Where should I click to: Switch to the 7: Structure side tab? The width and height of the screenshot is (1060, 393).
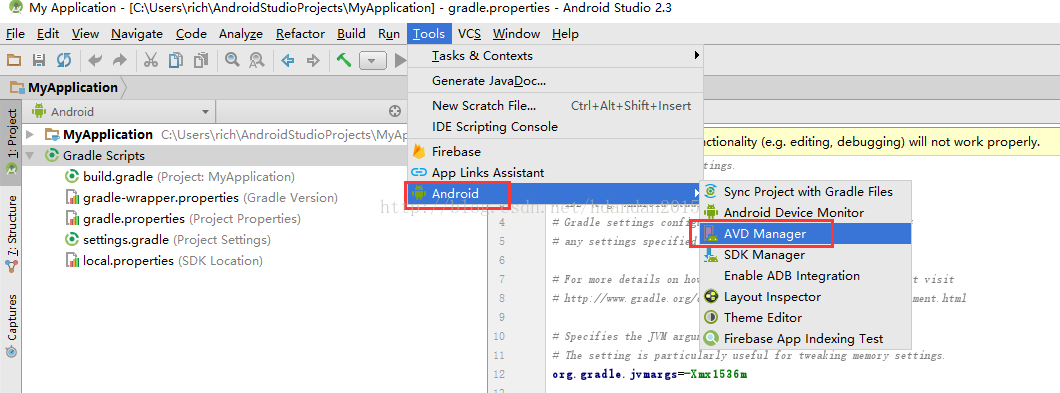(x=11, y=234)
